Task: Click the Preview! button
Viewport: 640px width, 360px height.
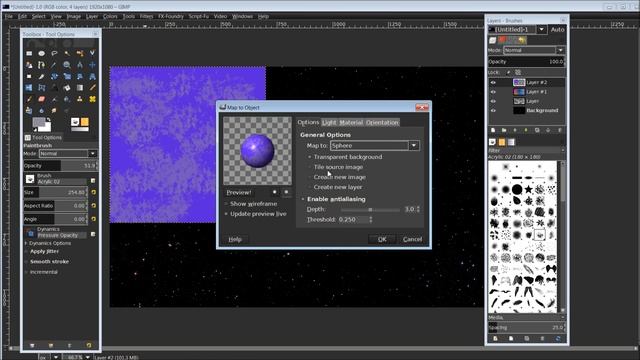Action: [x=239, y=192]
